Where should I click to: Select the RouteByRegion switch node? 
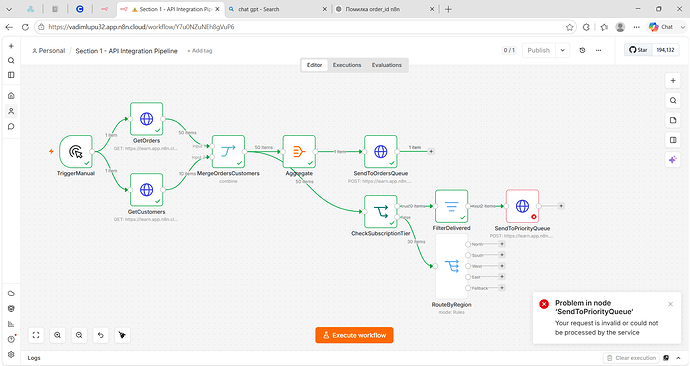tap(451, 266)
